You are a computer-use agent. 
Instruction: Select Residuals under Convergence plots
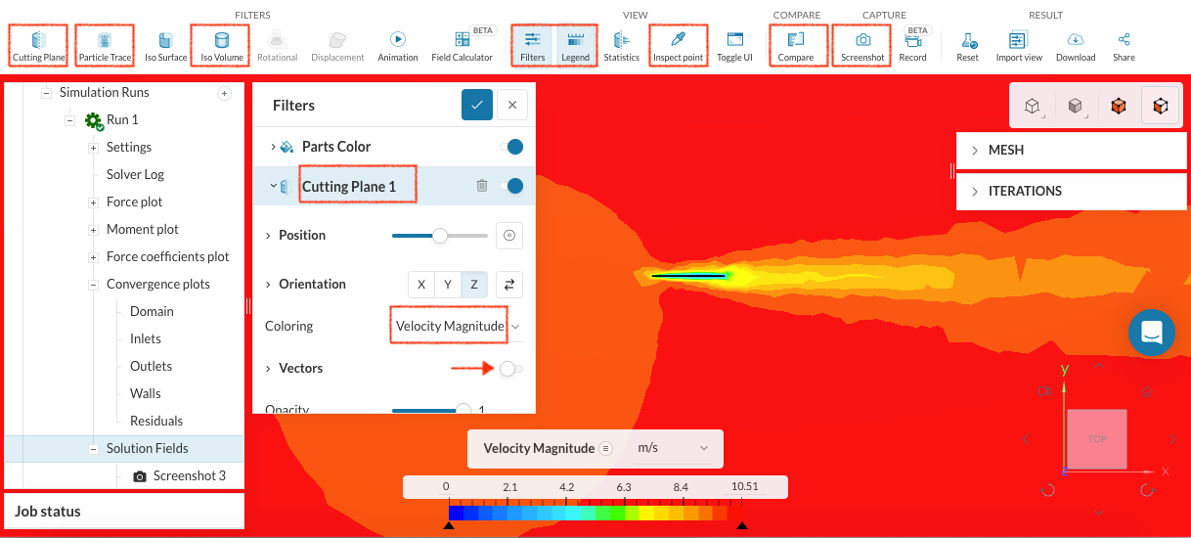click(157, 421)
